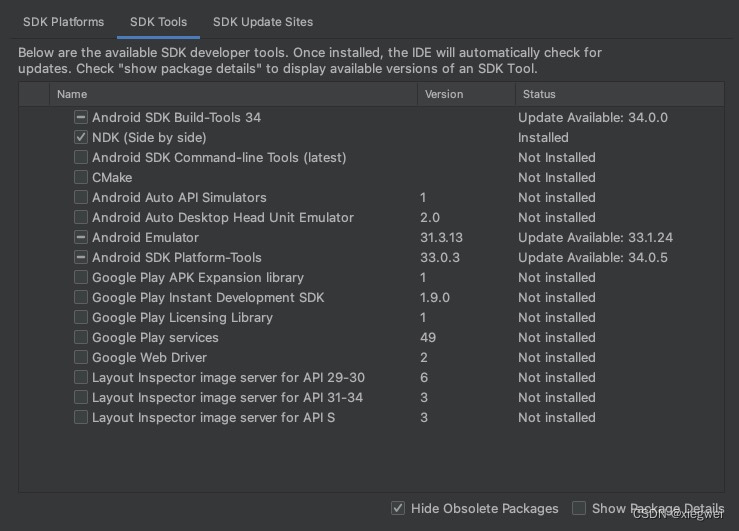Enable Google Play services checkbox

(81, 337)
